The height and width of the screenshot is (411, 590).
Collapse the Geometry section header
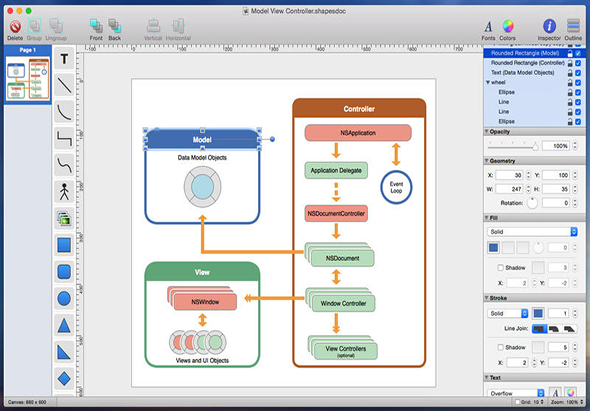(x=534, y=161)
